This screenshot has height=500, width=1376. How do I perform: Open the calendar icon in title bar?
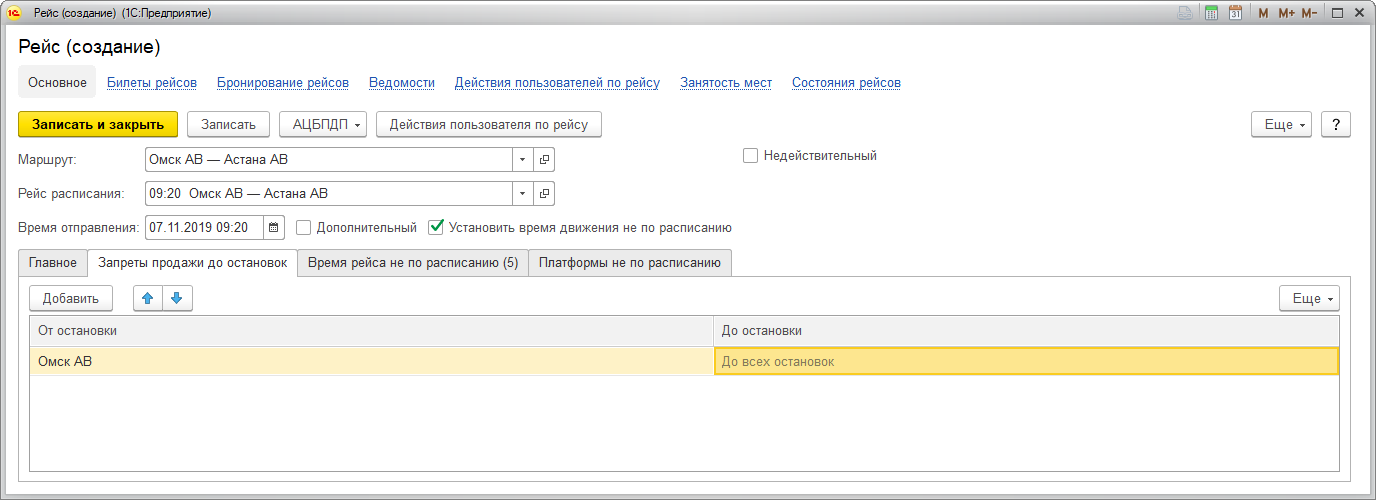[1236, 13]
